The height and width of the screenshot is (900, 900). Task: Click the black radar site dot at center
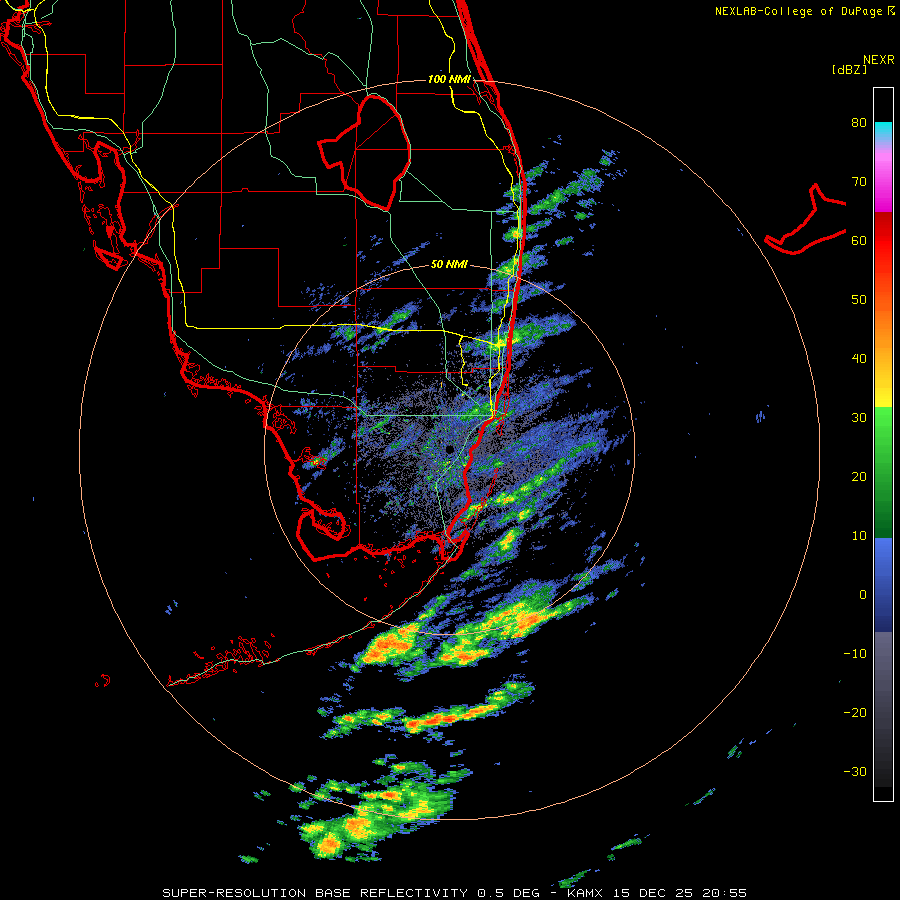449,449
